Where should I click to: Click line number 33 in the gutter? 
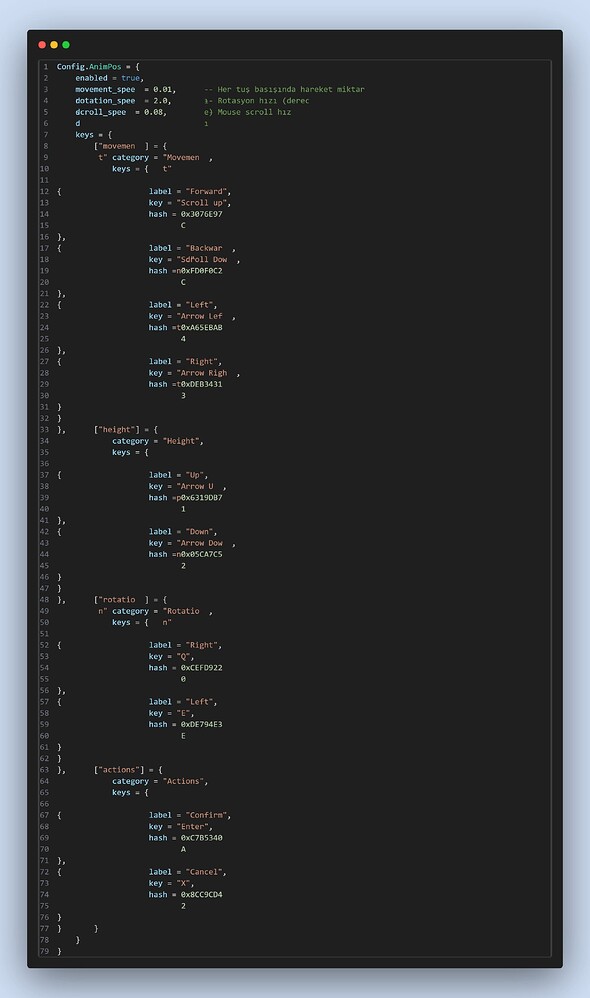[45, 430]
